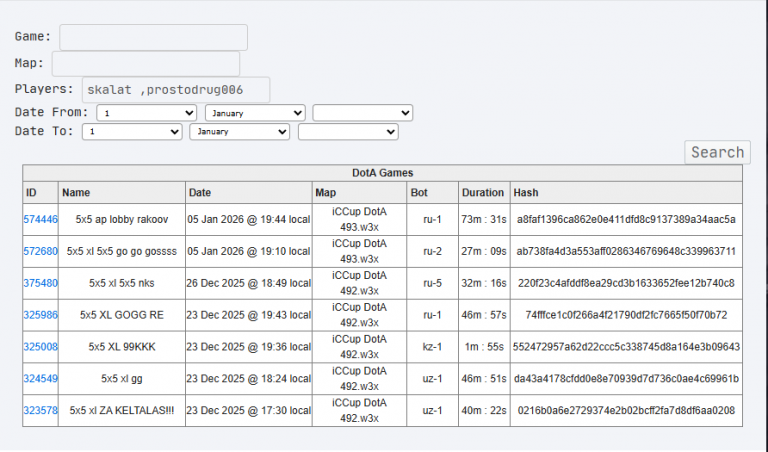Open game ID 325986 link
Viewport: 768px width, 452px height.
click(41, 315)
